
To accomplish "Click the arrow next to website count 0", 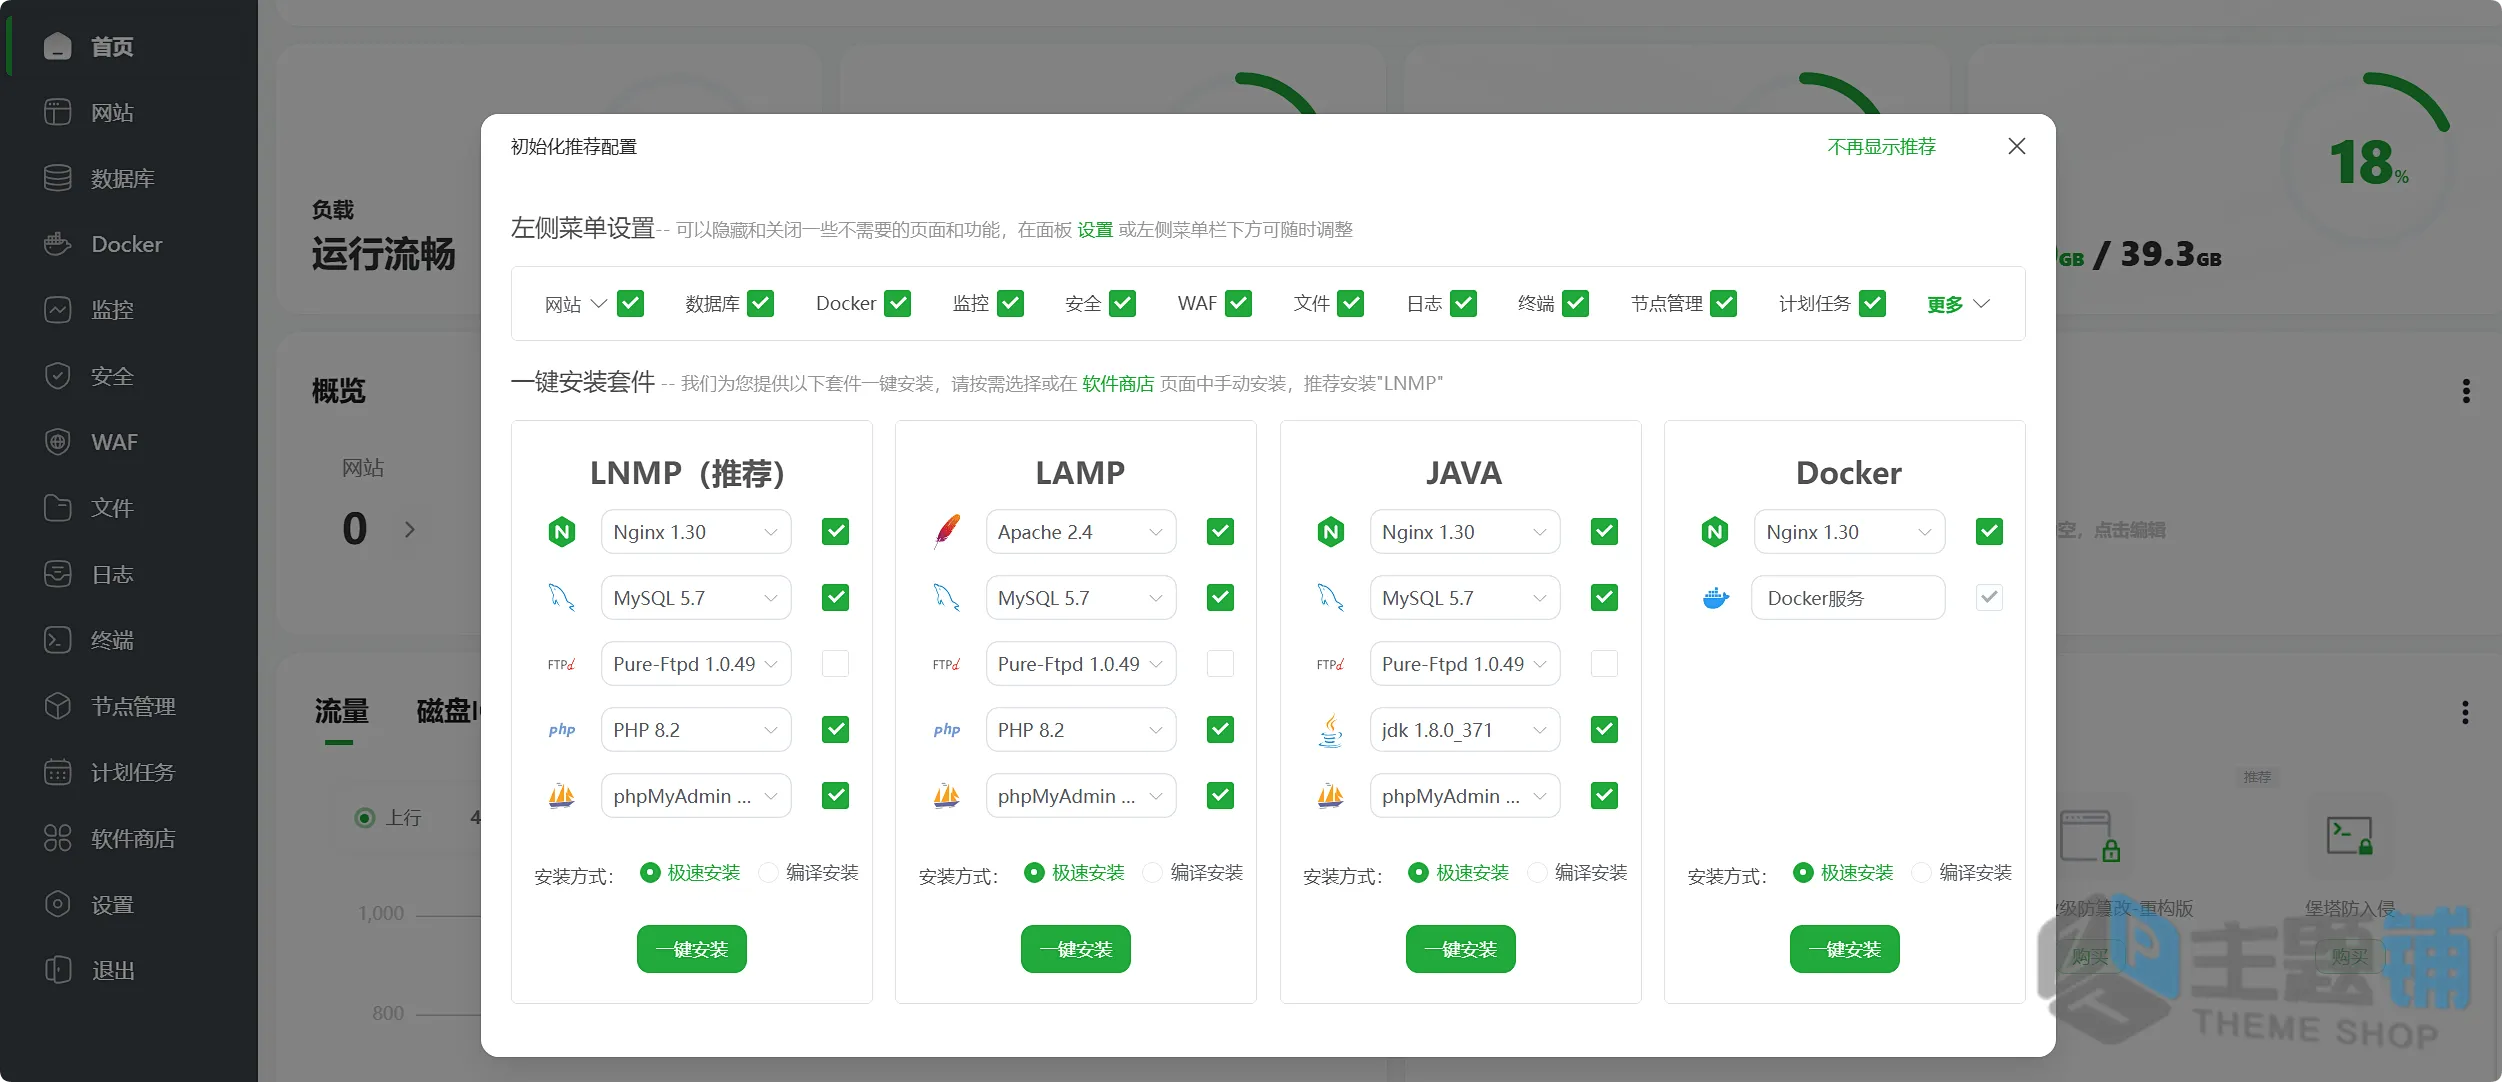I will point(409,529).
